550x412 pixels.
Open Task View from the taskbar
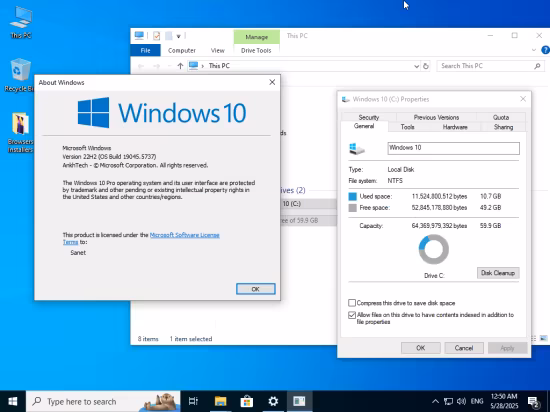pos(193,401)
